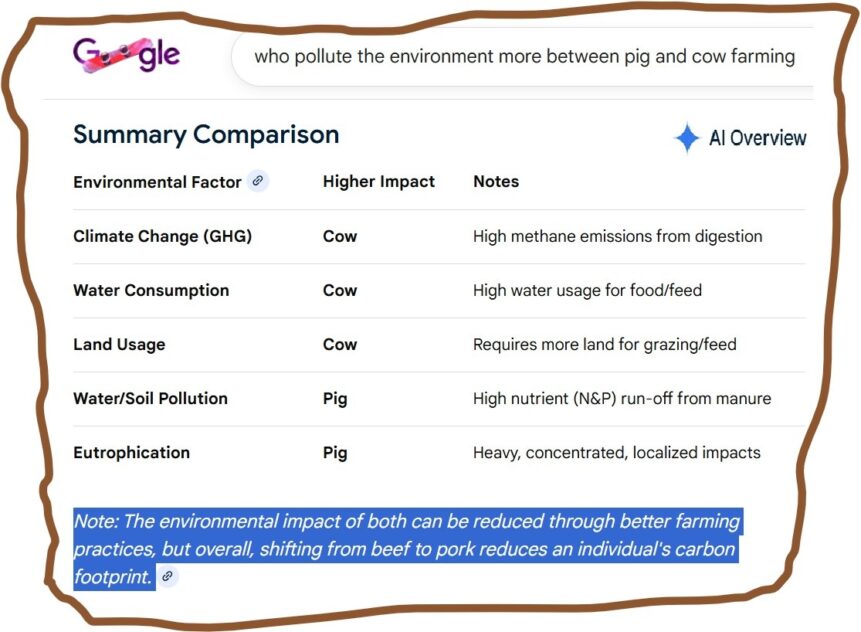Click the AI Overview label
Viewport: 861px width, 632px height.
tap(757, 138)
